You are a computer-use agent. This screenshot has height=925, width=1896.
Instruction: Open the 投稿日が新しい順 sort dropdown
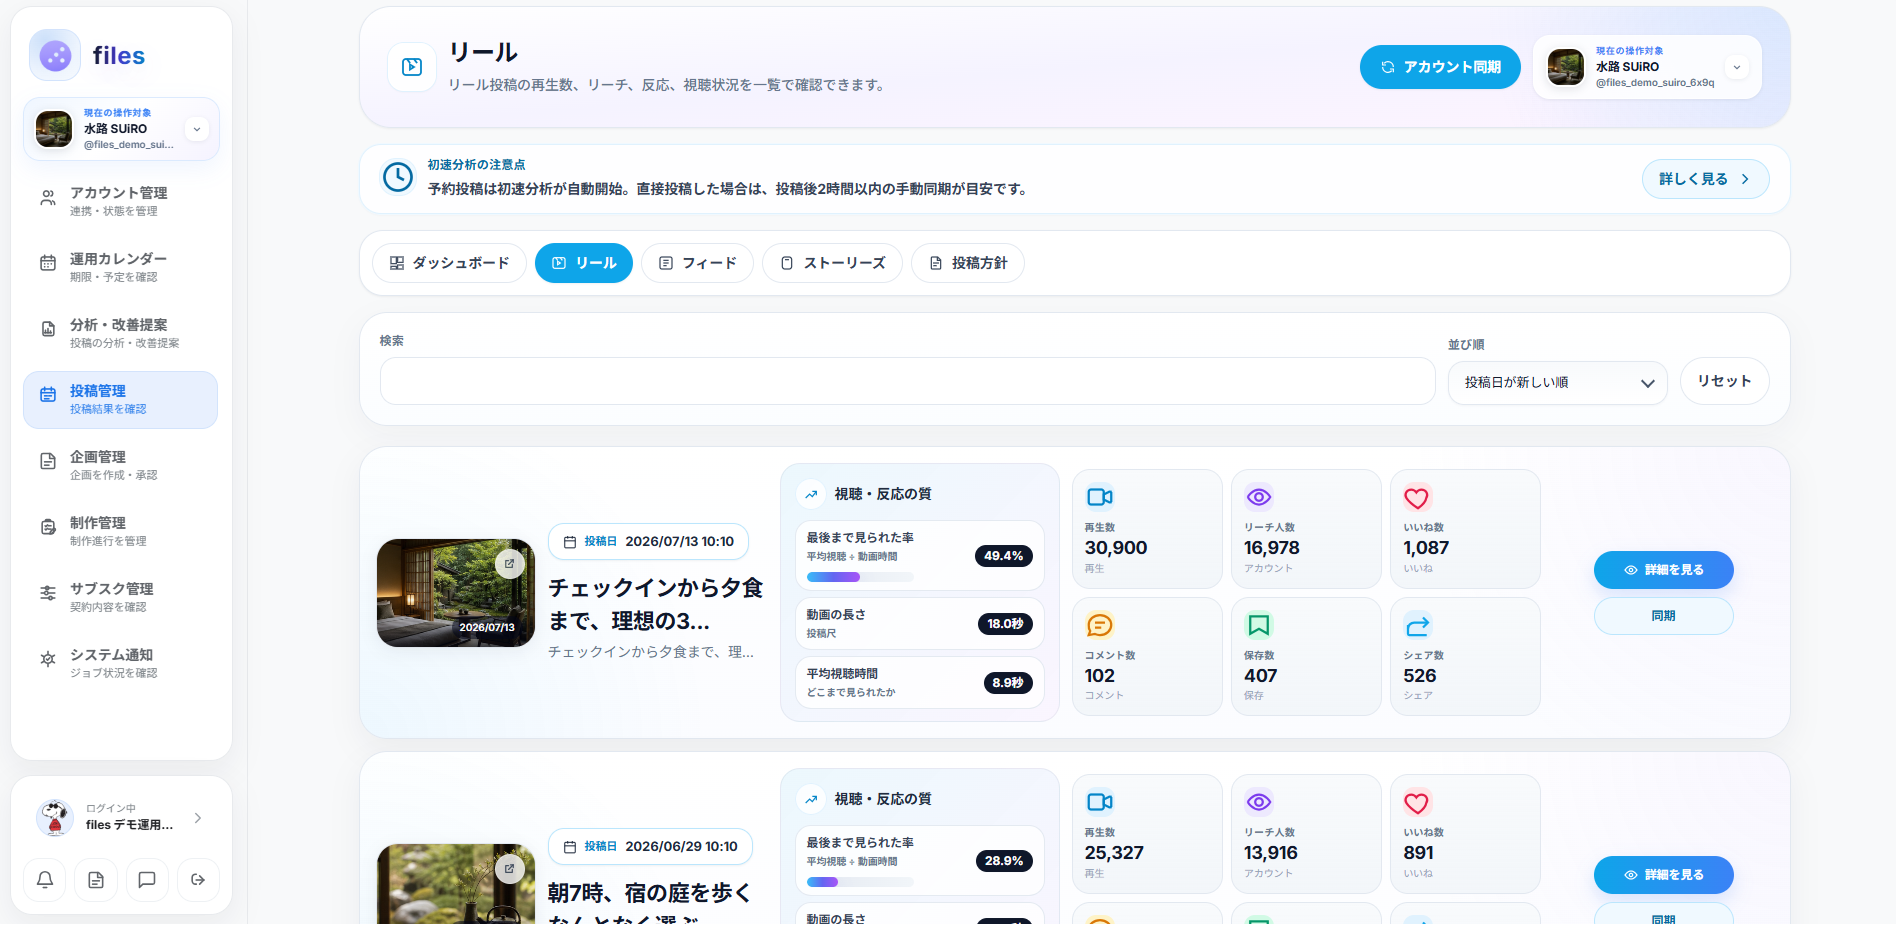click(1557, 383)
